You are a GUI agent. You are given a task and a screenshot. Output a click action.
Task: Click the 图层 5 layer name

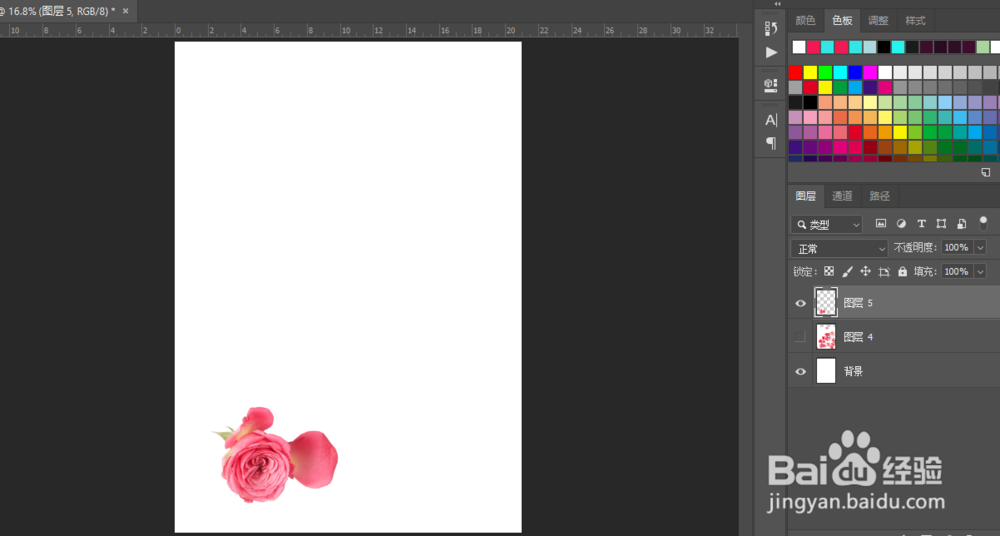click(858, 303)
